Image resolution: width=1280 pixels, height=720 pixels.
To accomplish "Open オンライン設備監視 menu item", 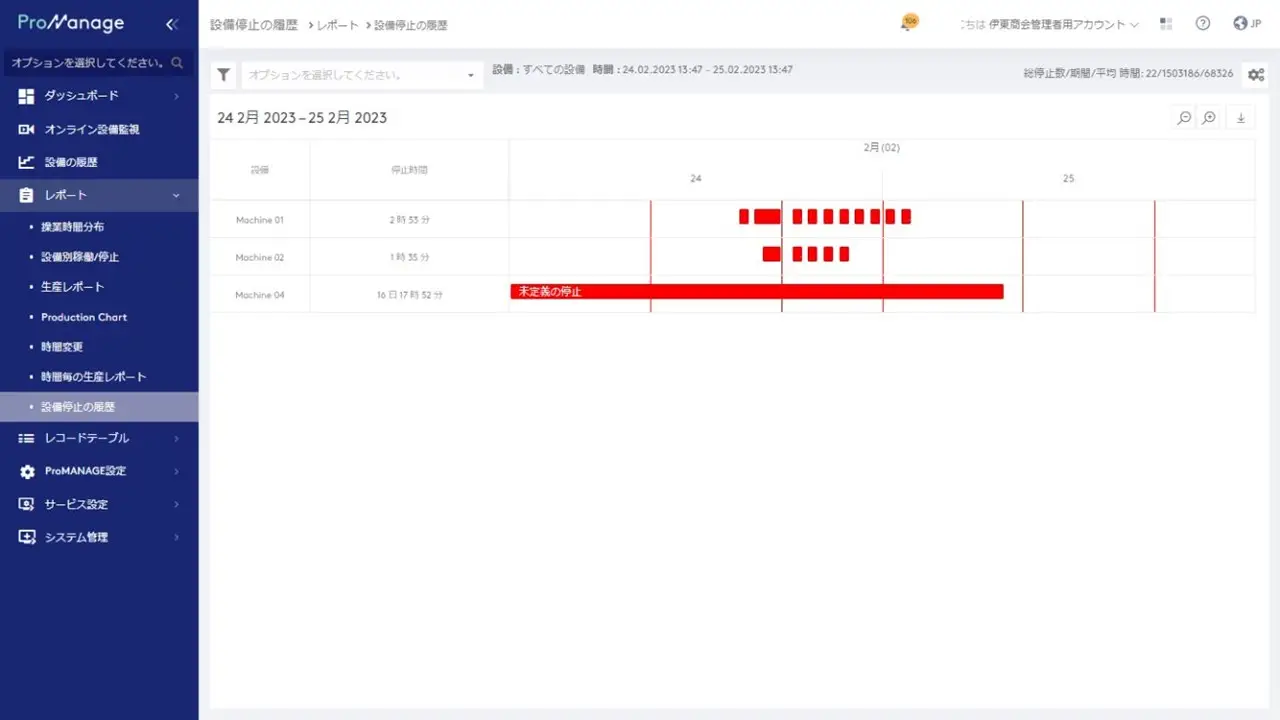I will click(99, 129).
